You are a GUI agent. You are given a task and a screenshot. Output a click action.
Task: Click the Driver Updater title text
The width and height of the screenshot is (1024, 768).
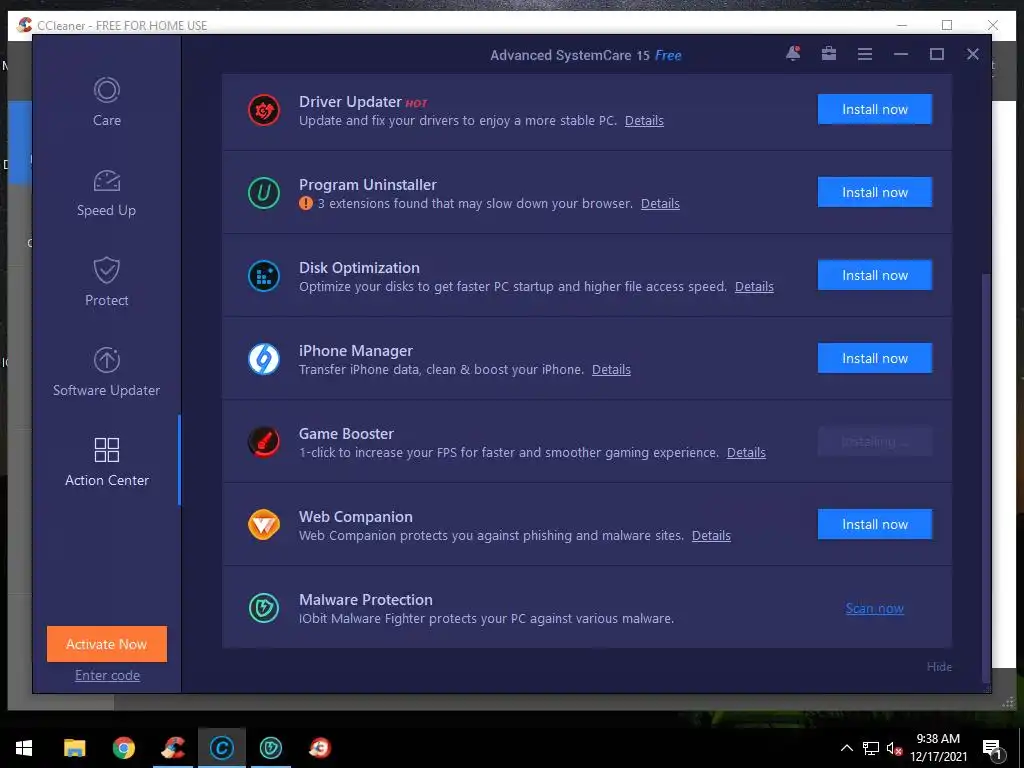pyautogui.click(x=350, y=102)
